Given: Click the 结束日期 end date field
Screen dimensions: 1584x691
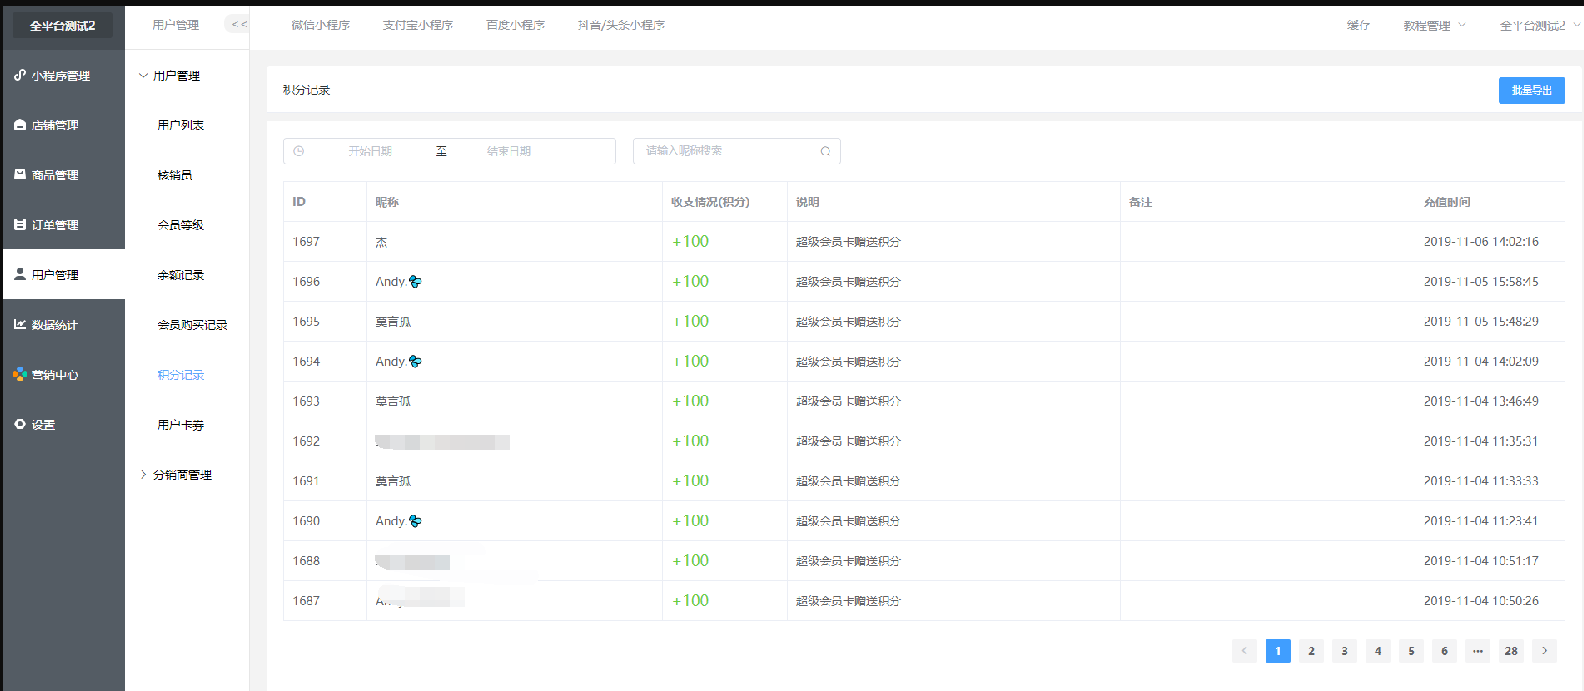Looking at the screenshot, I should tap(509, 151).
